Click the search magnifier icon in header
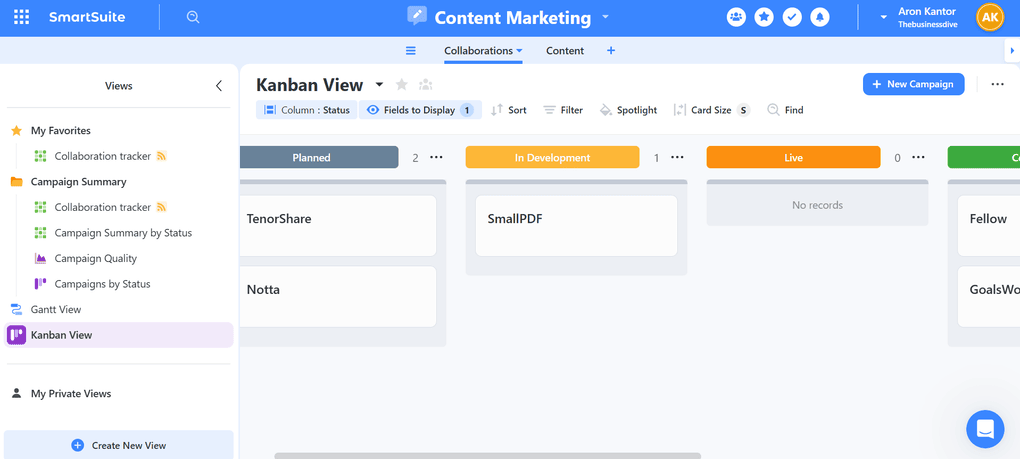This screenshot has height=459, width=1020. coord(193,18)
